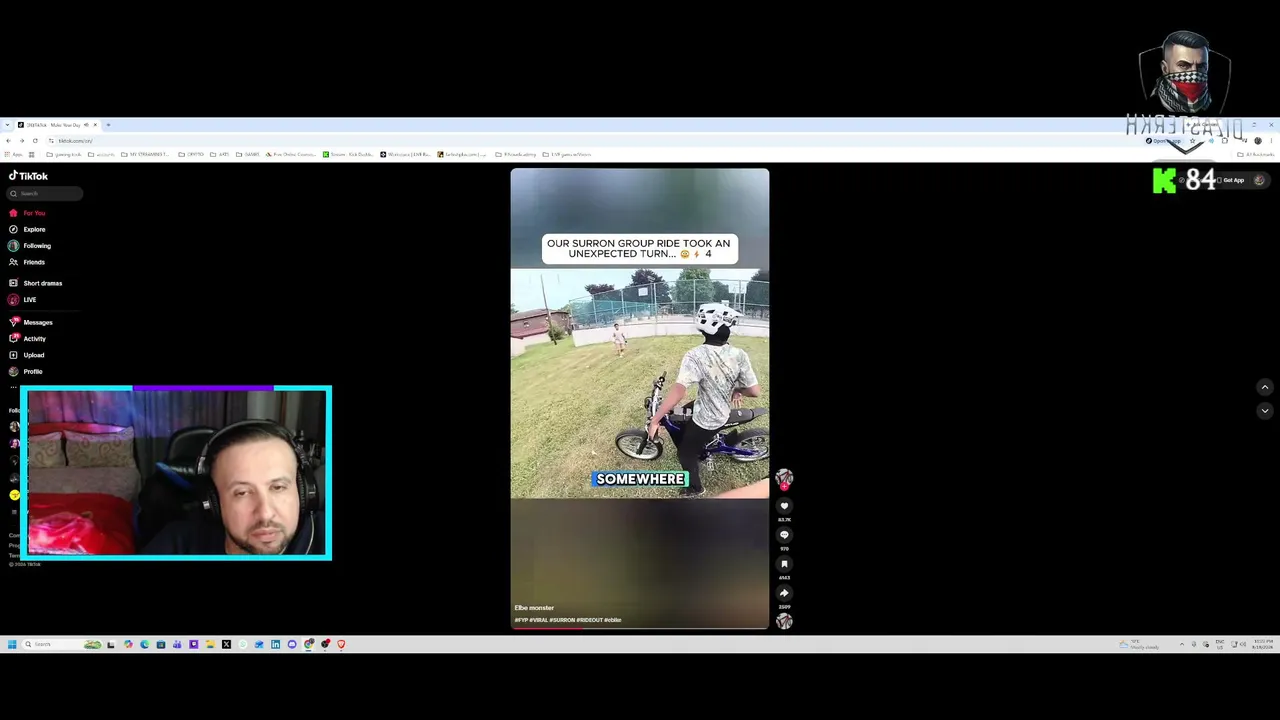Image resolution: width=1280 pixels, height=720 pixels.
Task: Open the account avatar menu
Action: [x=1260, y=180]
